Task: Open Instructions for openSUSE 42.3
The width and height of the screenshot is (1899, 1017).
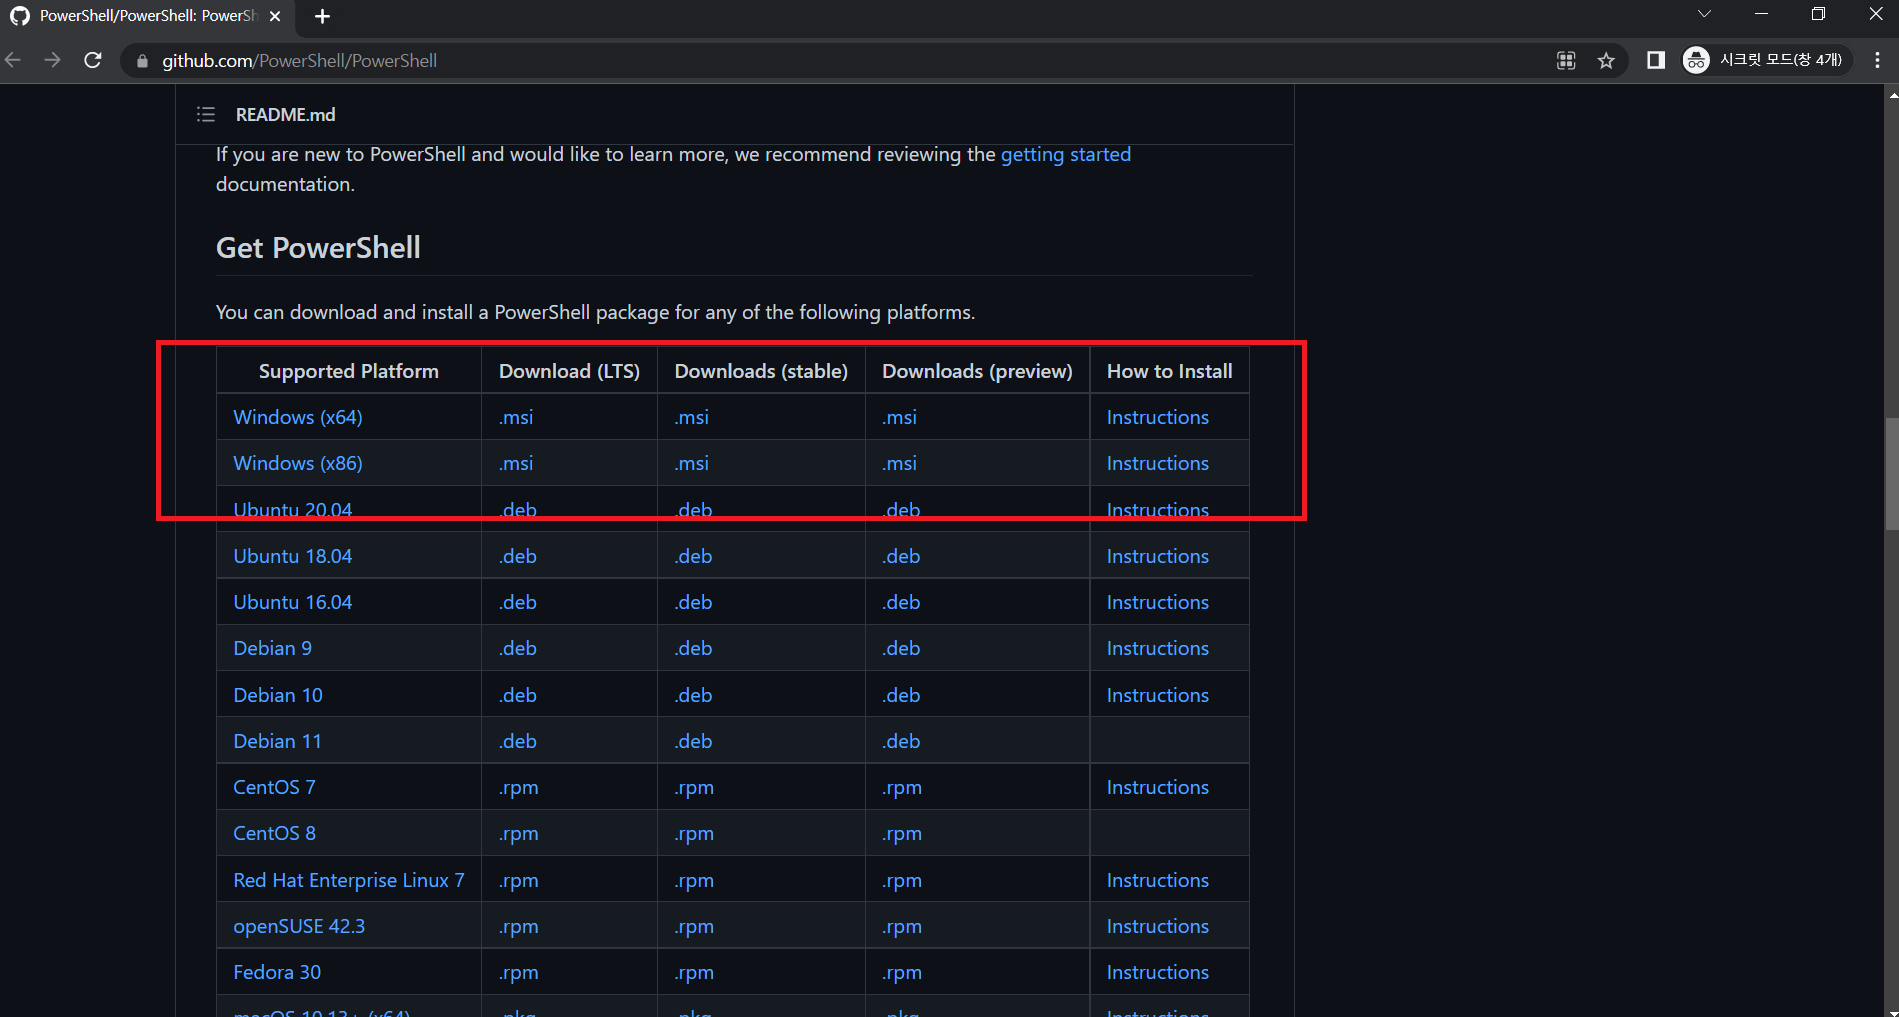Action: (1157, 926)
